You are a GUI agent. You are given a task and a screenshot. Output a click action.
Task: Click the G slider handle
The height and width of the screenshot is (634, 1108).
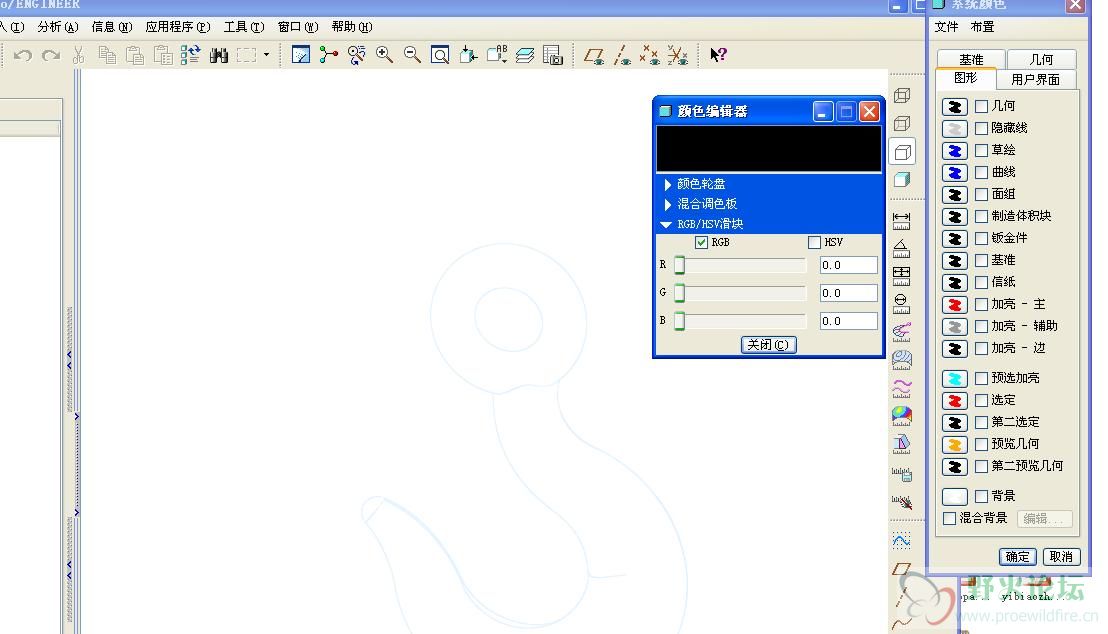tap(679, 293)
